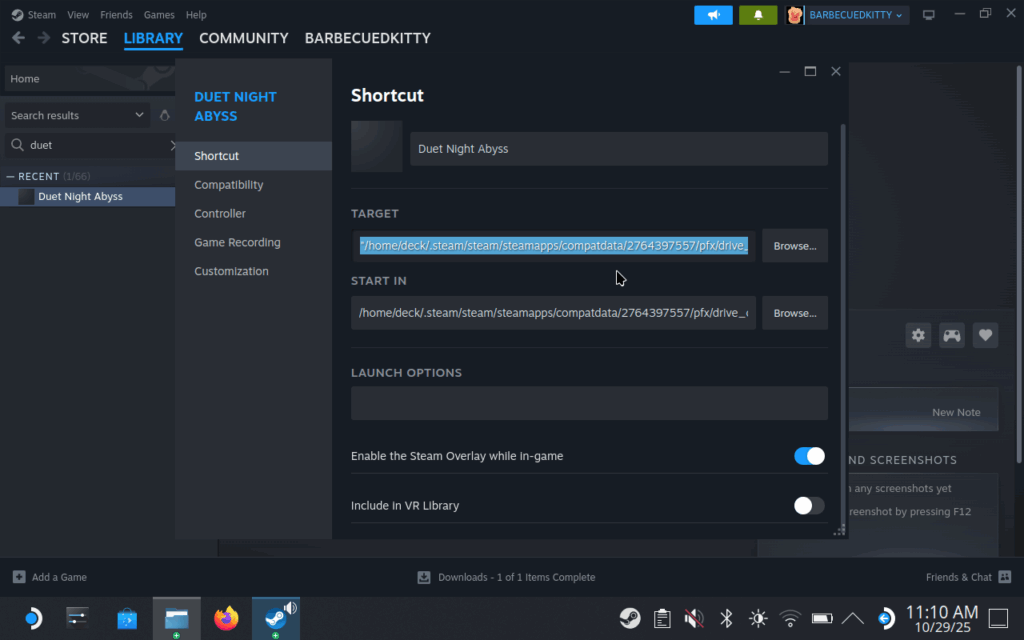Viewport: 1024px width, 640px height.
Task: Disable the Steam Overlay while in-game
Action: click(808, 456)
